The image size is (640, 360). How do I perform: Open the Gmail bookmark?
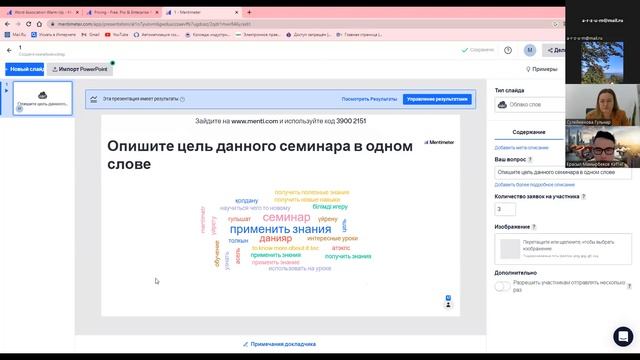click(90, 35)
